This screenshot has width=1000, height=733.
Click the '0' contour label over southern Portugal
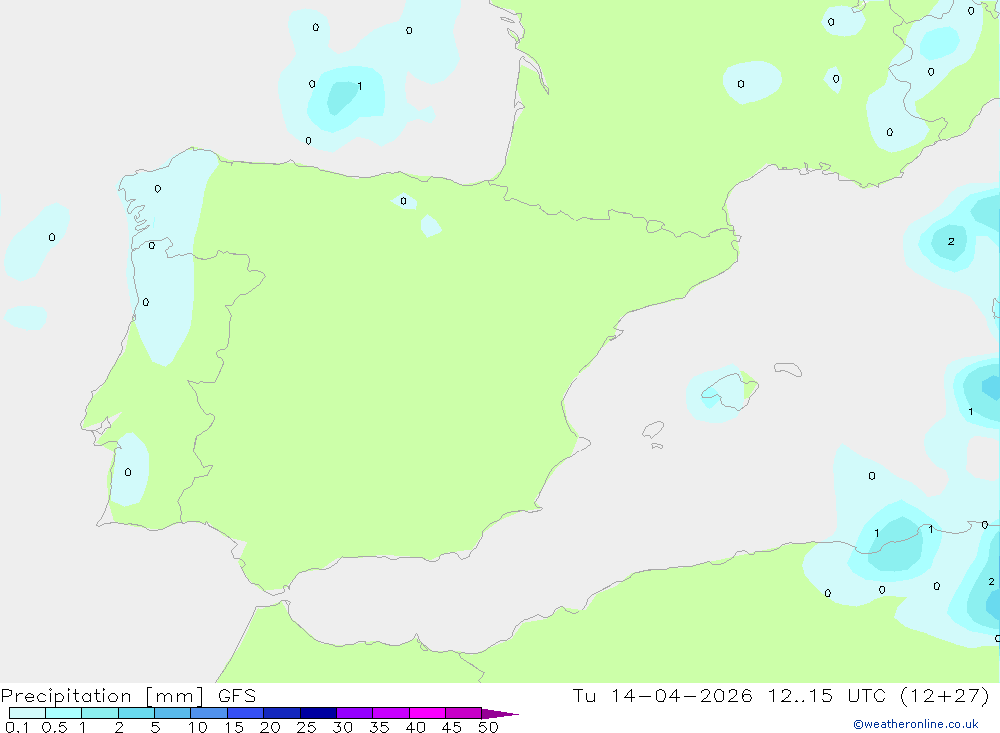tap(128, 472)
